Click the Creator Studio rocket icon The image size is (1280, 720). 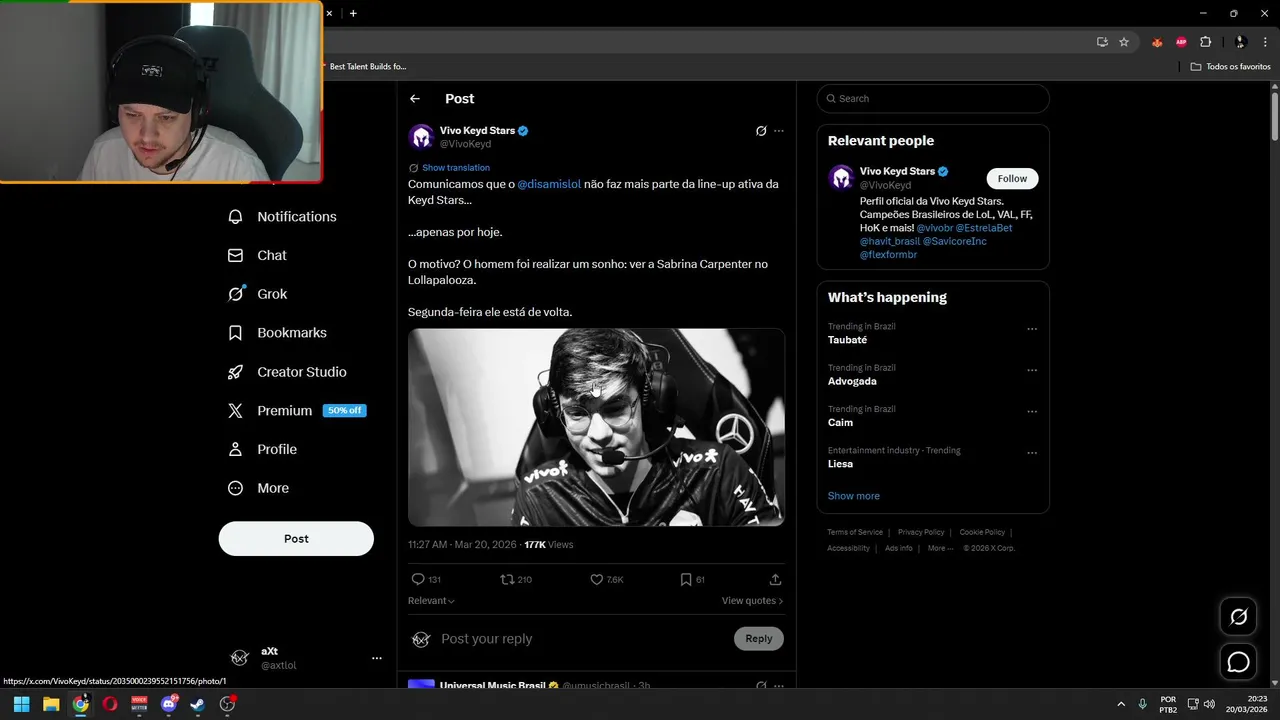coord(236,372)
